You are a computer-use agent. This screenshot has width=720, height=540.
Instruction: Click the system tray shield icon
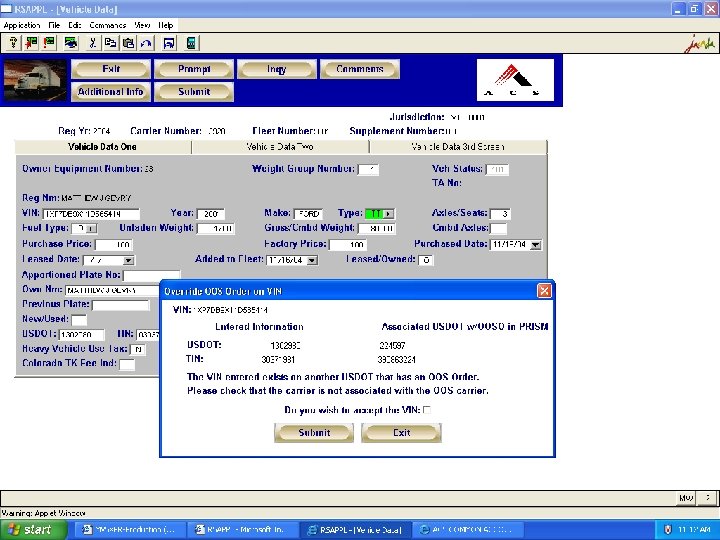tap(669, 530)
